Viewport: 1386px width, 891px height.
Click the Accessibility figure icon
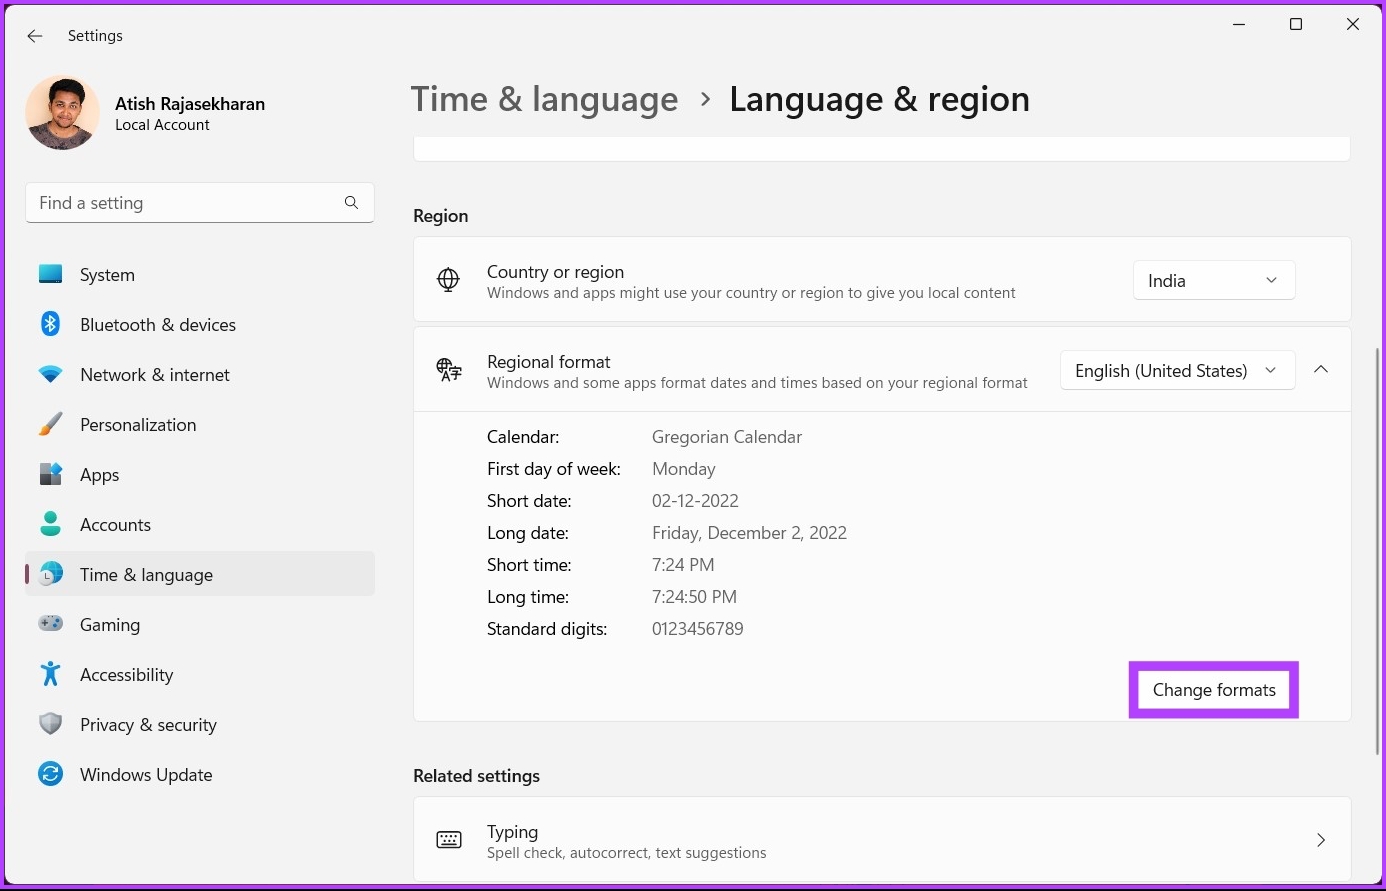50,674
